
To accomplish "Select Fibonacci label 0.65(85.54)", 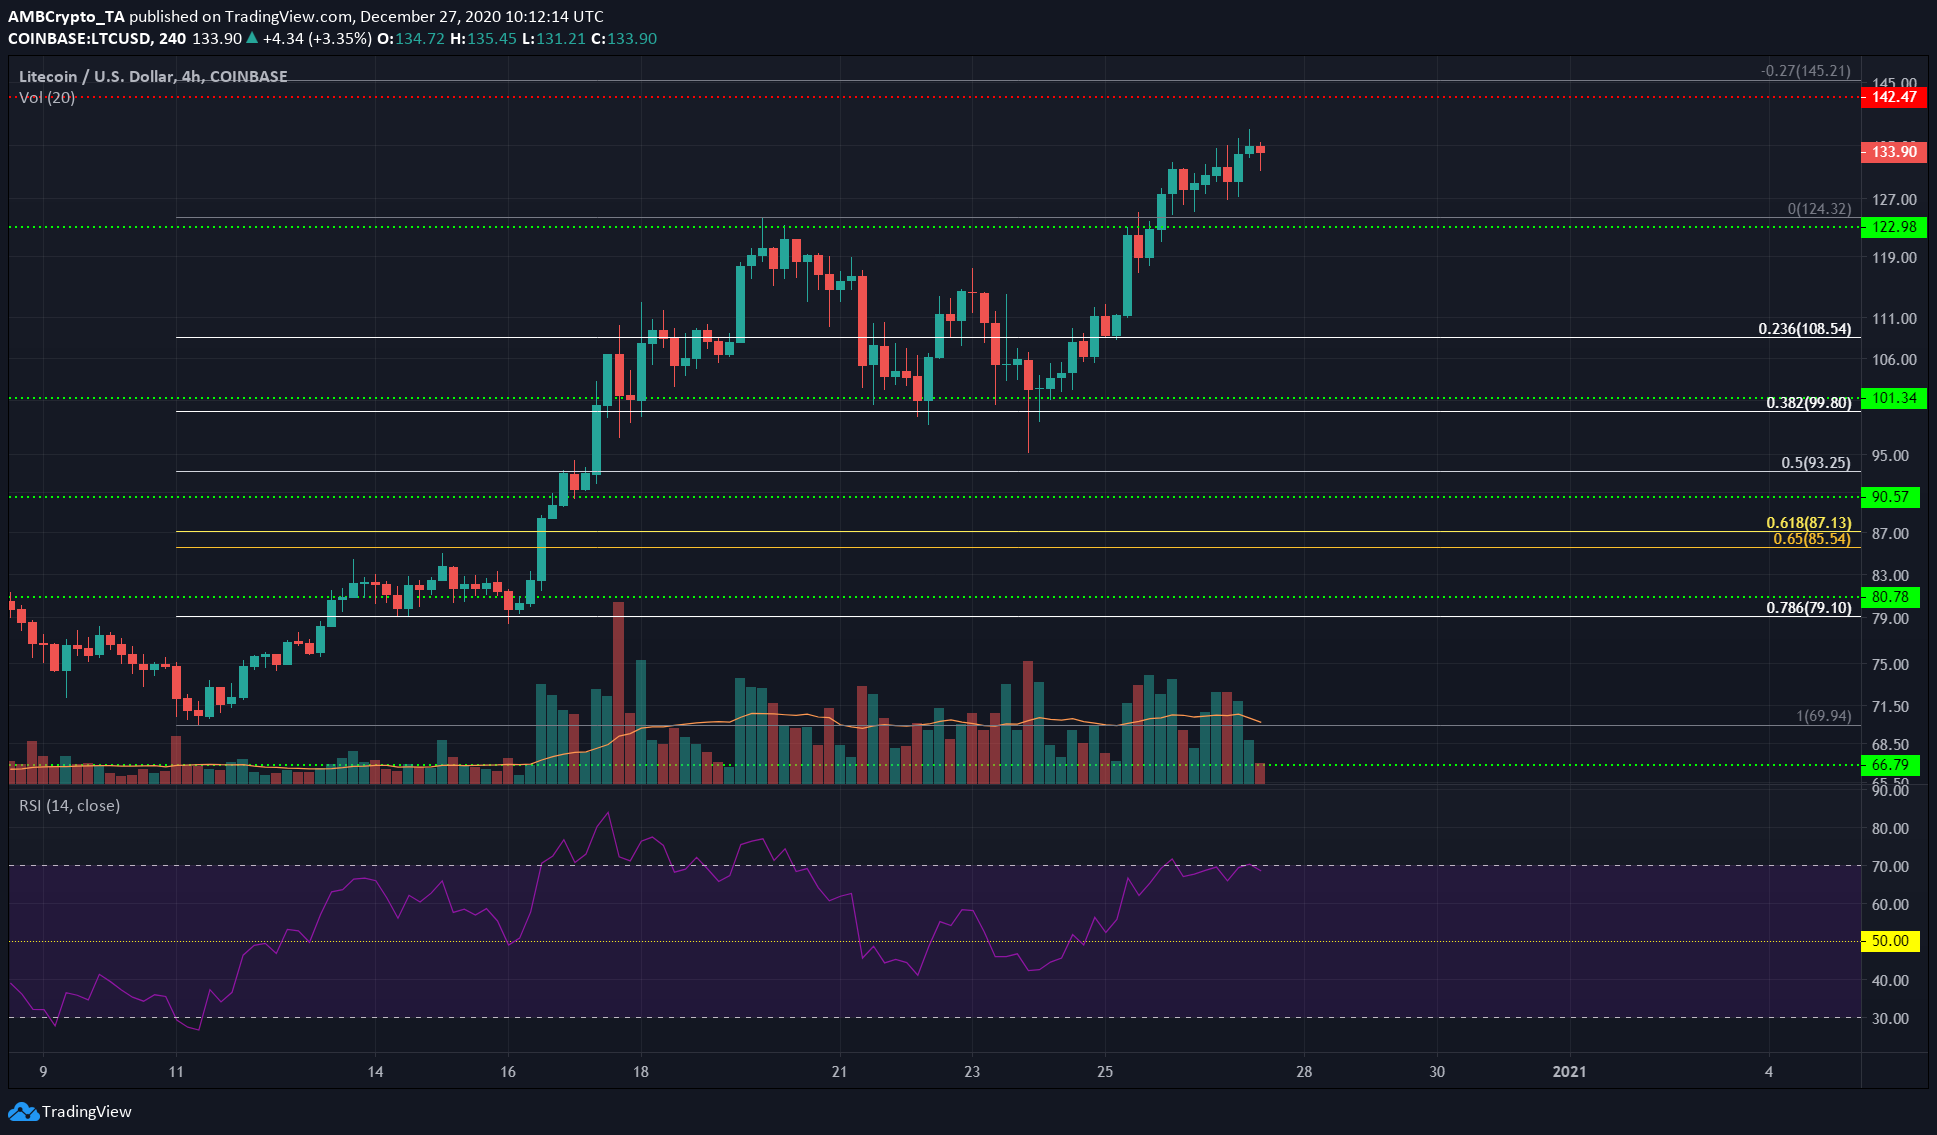I will click(1812, 539).
